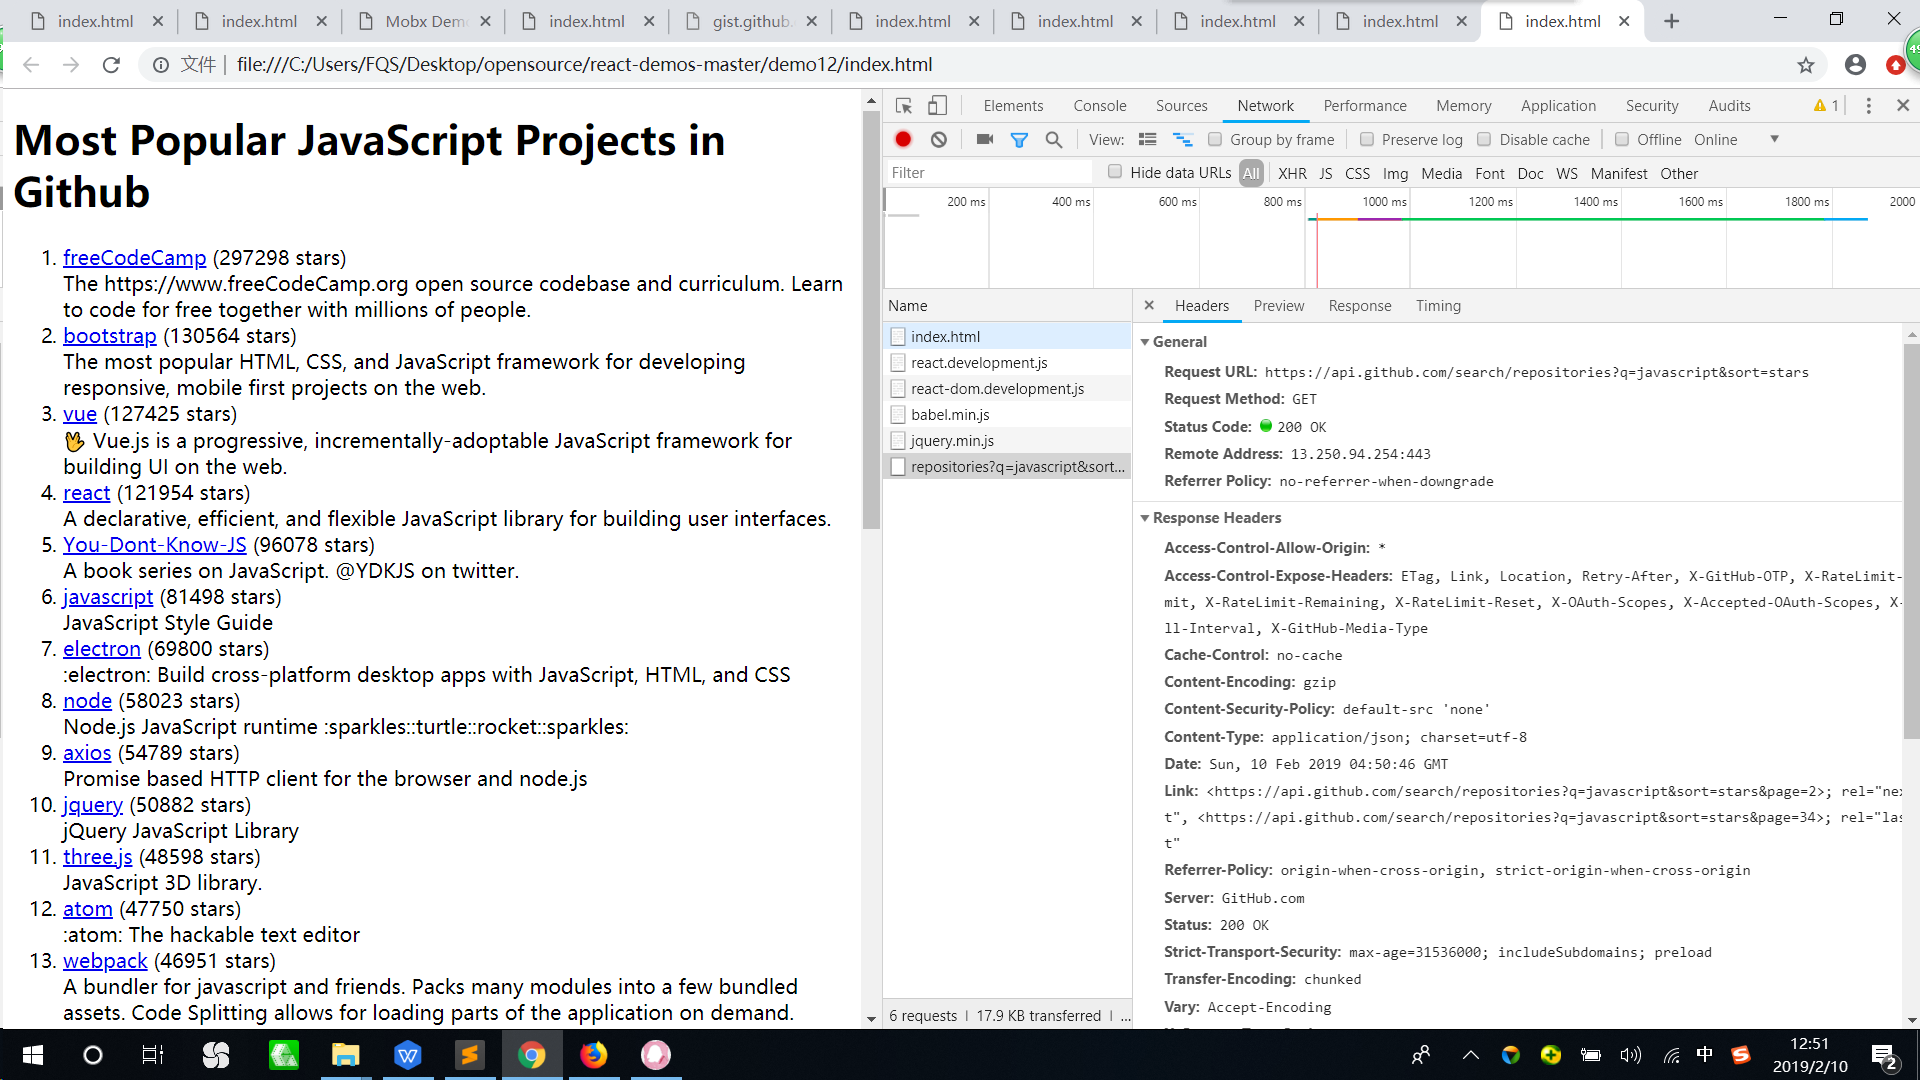The image size is (1920, 1080).
Task: Open a new browser tab
Action: tap(1672, 21)
